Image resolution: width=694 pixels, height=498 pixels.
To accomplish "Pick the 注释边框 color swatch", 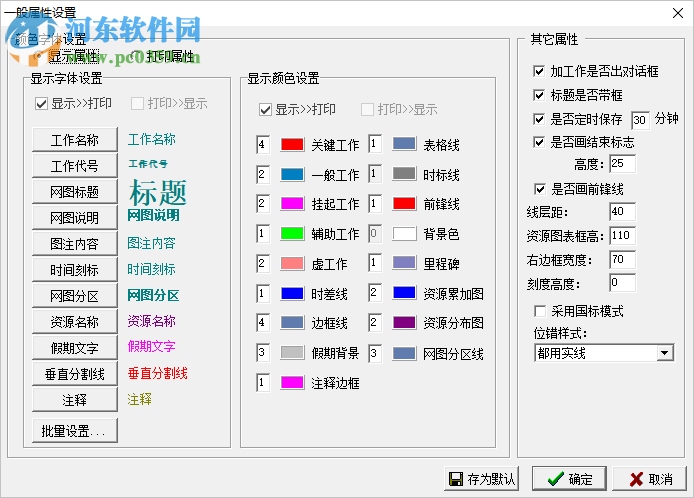I will 292,382.
